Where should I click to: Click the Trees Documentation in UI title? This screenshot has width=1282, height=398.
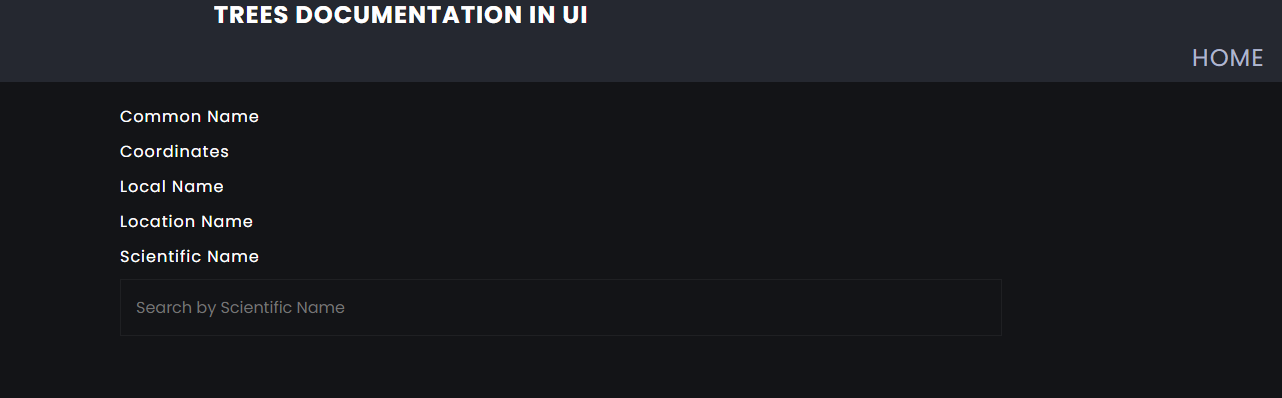401,15
